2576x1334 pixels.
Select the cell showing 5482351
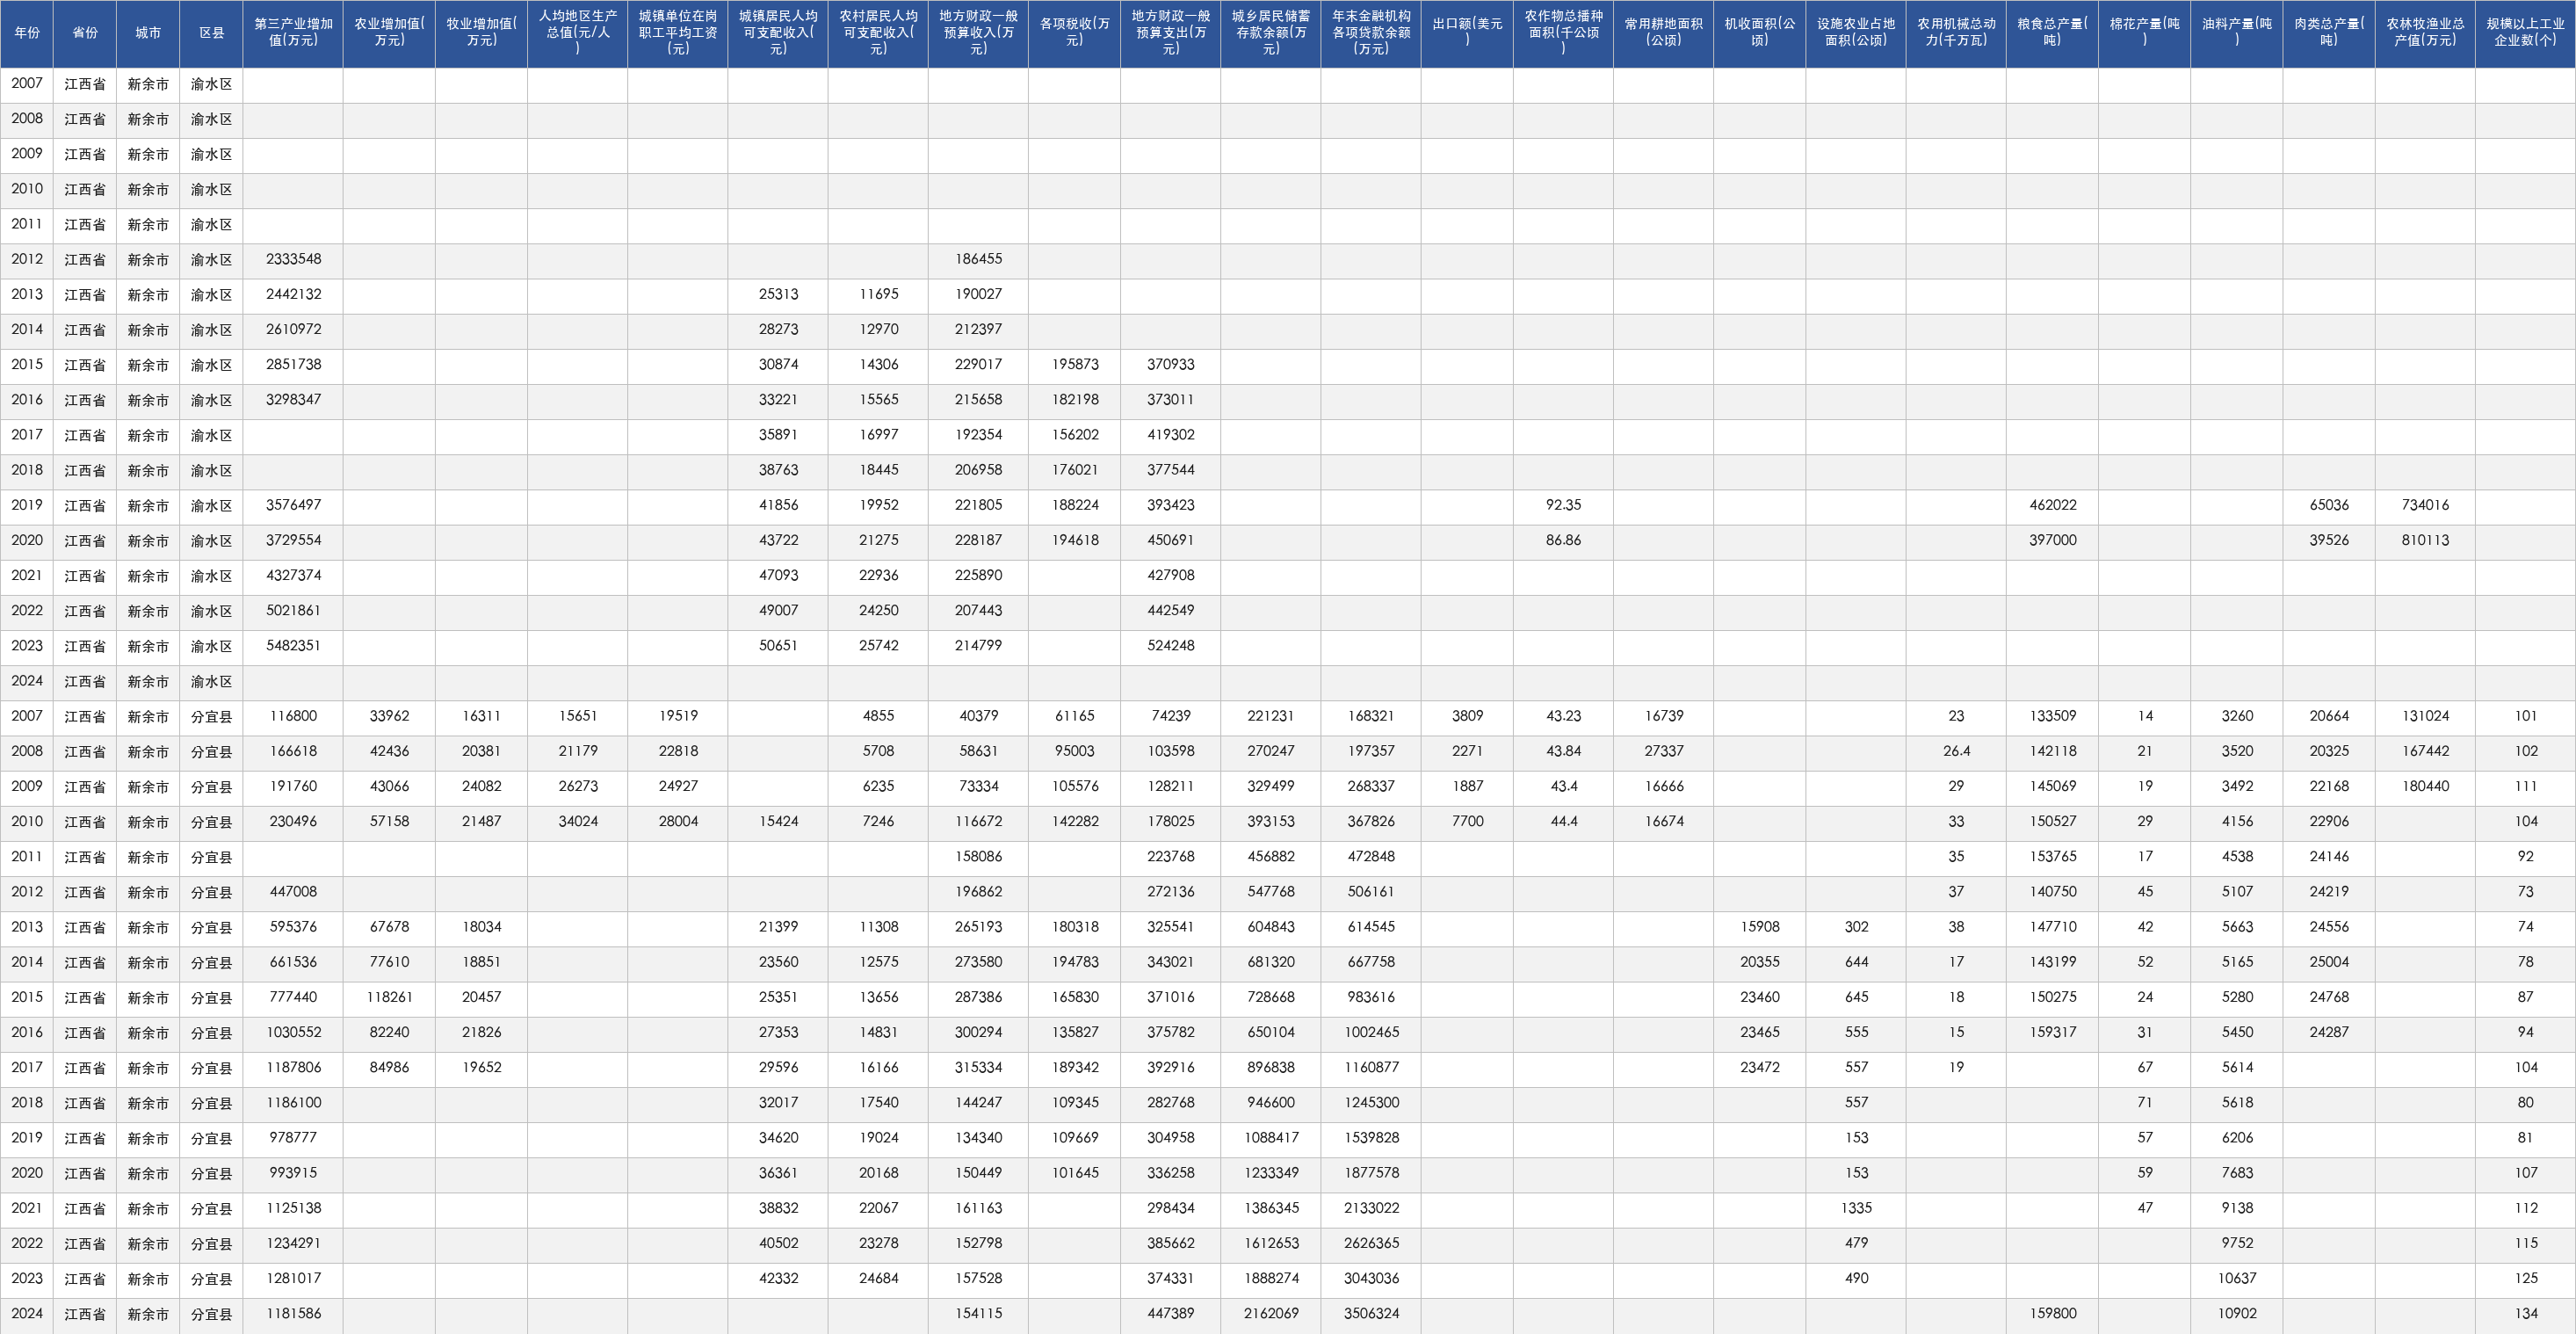coord(293,646)
